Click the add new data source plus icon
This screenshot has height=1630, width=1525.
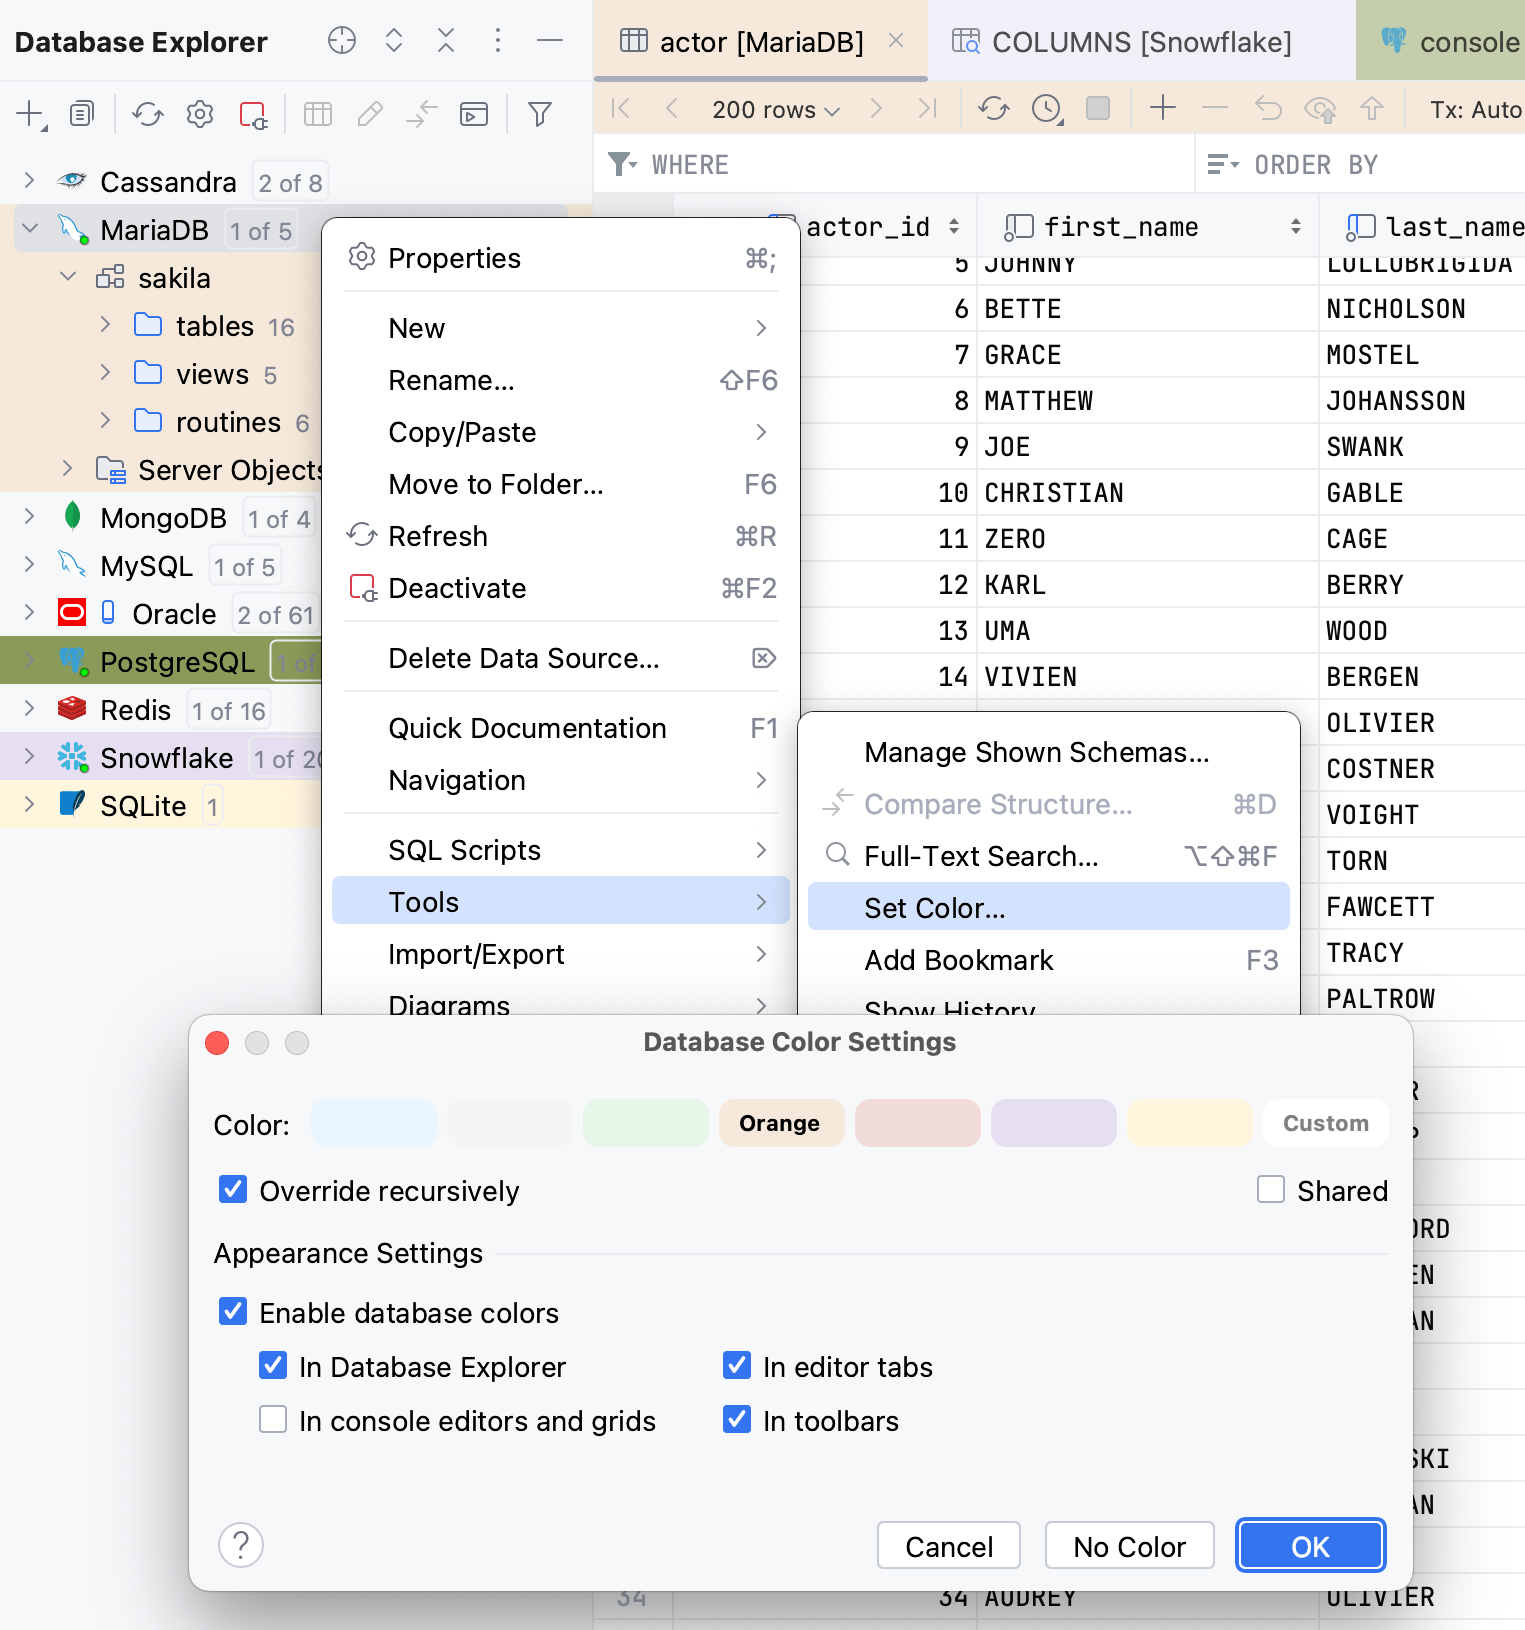coord(30,114)
